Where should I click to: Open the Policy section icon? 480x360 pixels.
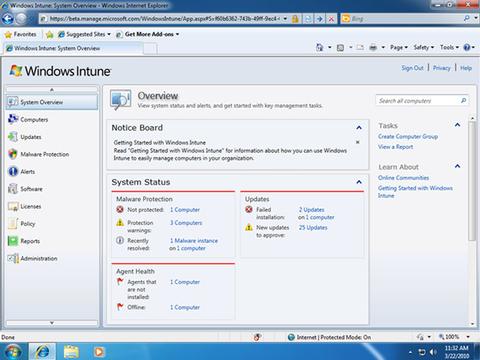tap(13, 224)
